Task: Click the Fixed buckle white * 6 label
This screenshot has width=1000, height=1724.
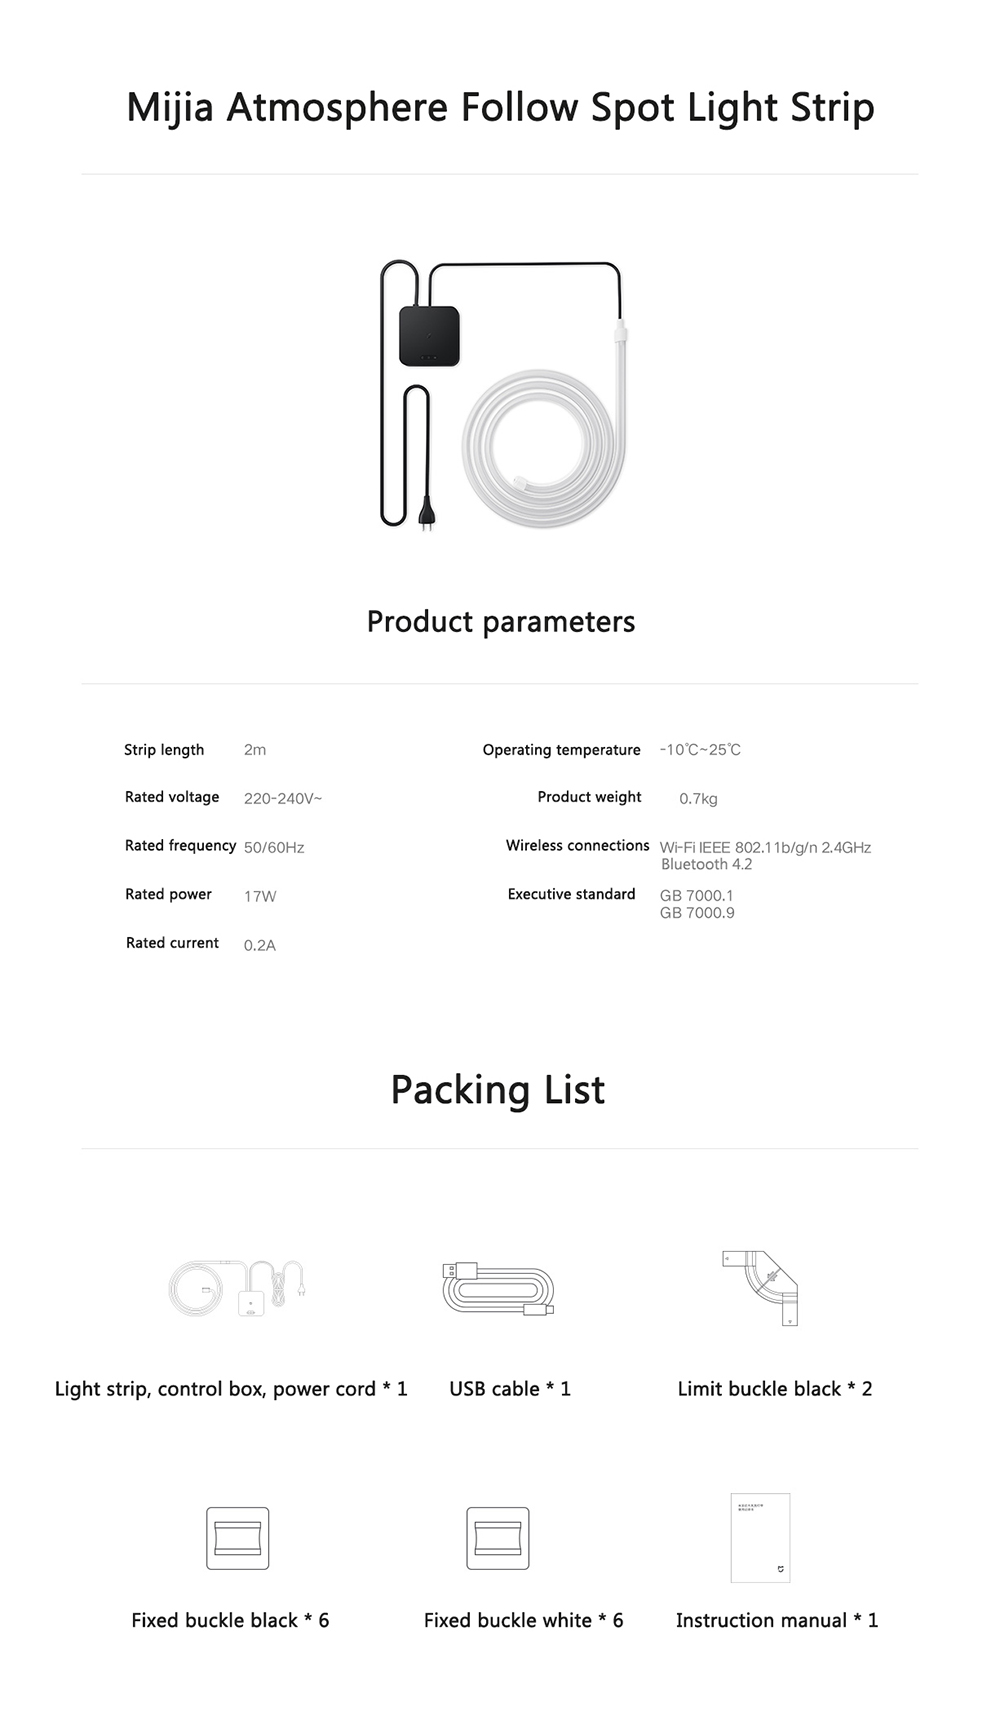Action: [x=523, y=1620]
